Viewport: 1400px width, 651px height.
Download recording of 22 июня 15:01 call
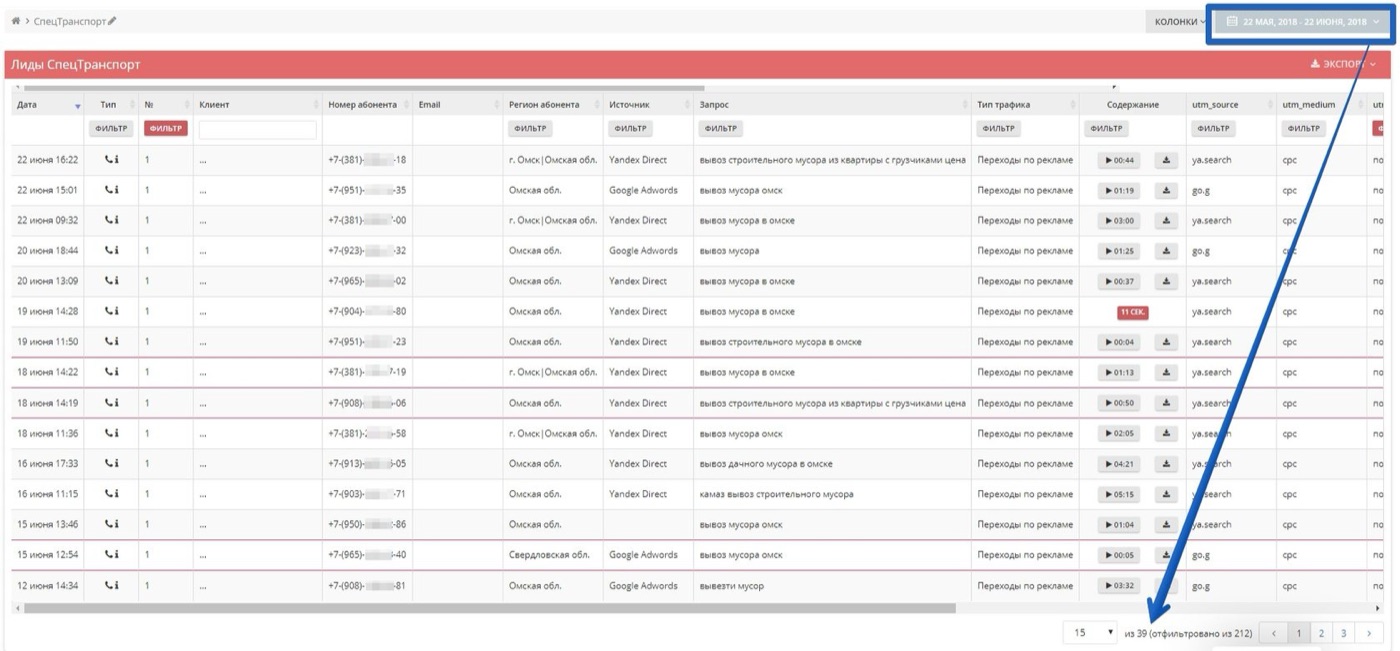1166,190
